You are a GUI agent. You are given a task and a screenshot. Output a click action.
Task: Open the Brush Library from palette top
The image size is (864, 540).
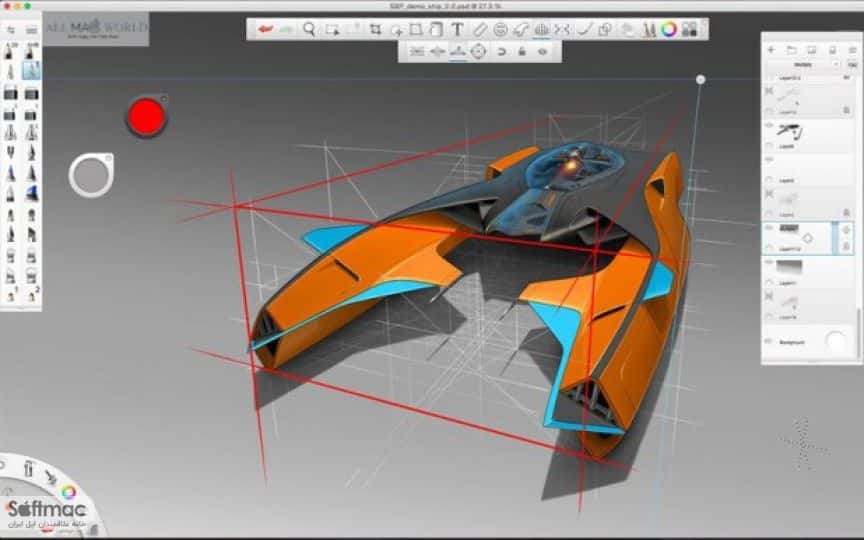[x=31, y=30]
